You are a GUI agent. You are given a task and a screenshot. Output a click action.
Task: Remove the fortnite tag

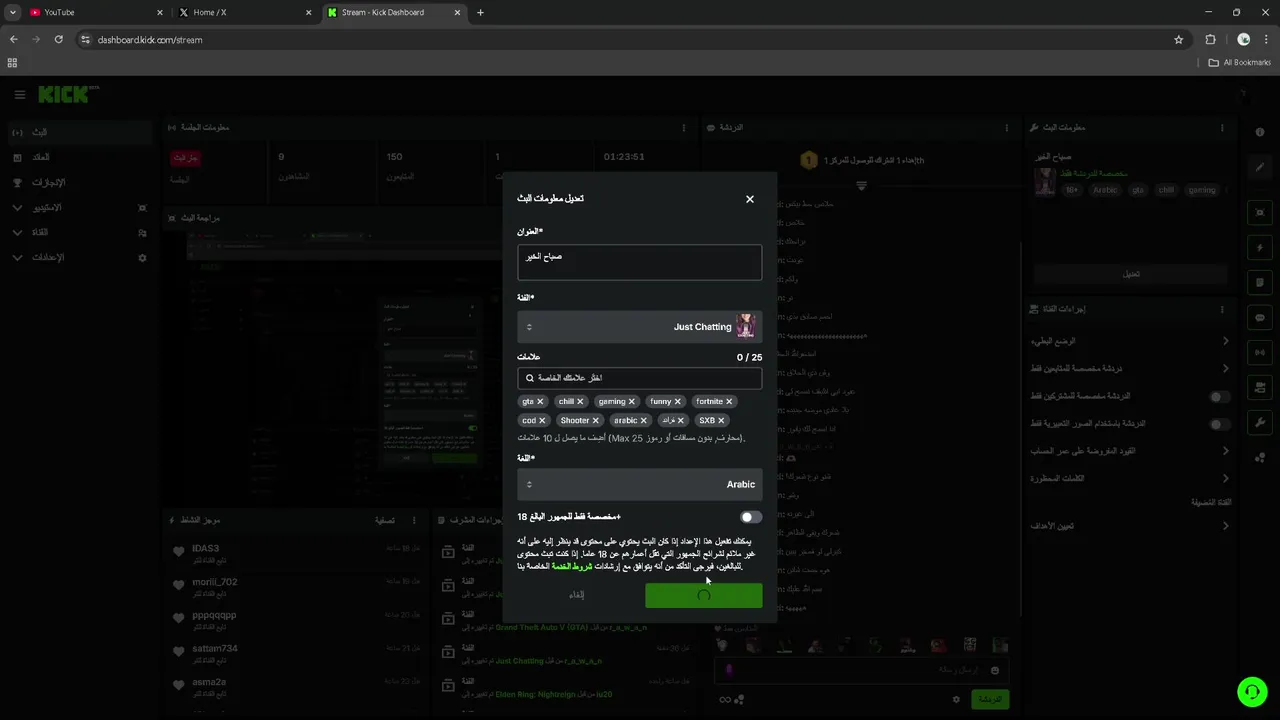click(x=729, y=402)
